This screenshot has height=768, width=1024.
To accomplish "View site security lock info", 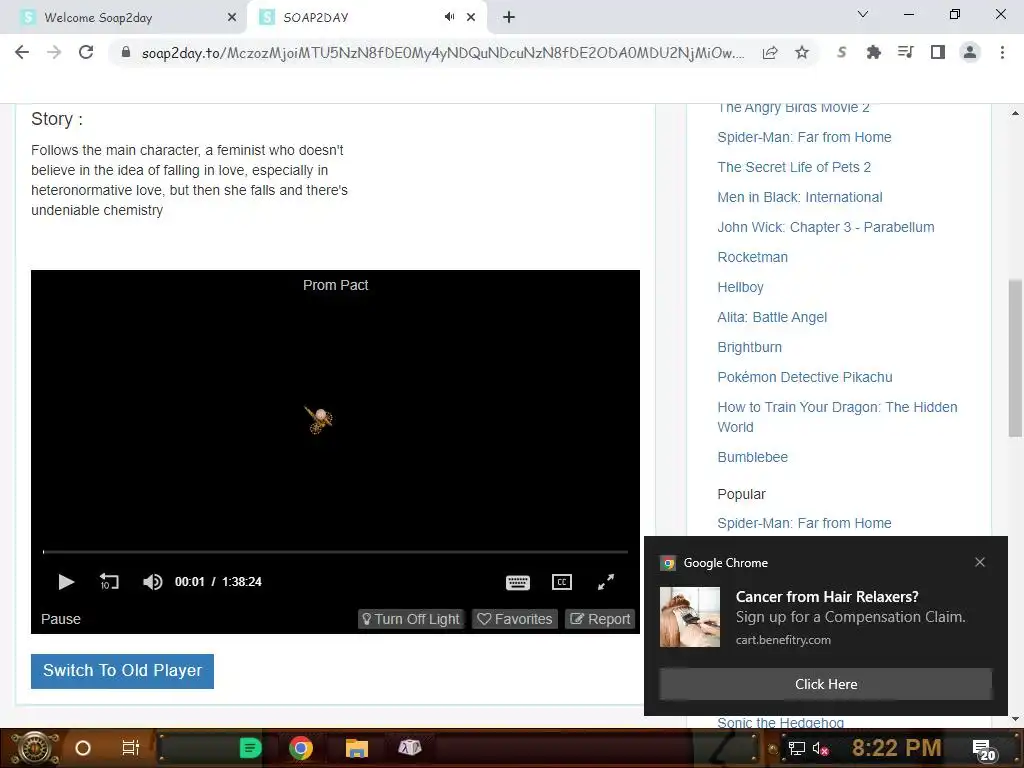I will coord(126,52).
